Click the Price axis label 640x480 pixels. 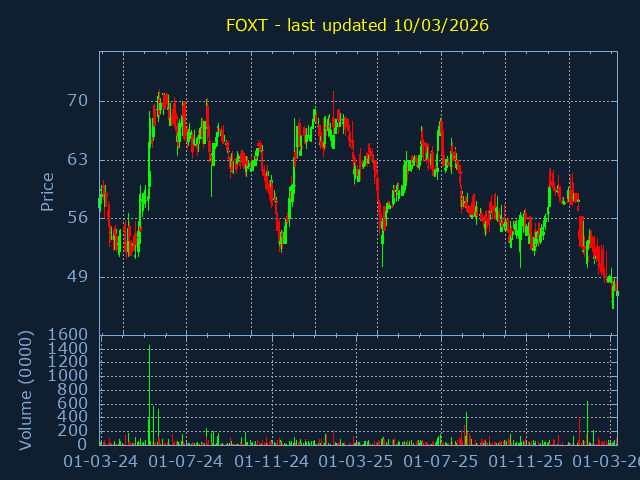[x=47, y=191]
